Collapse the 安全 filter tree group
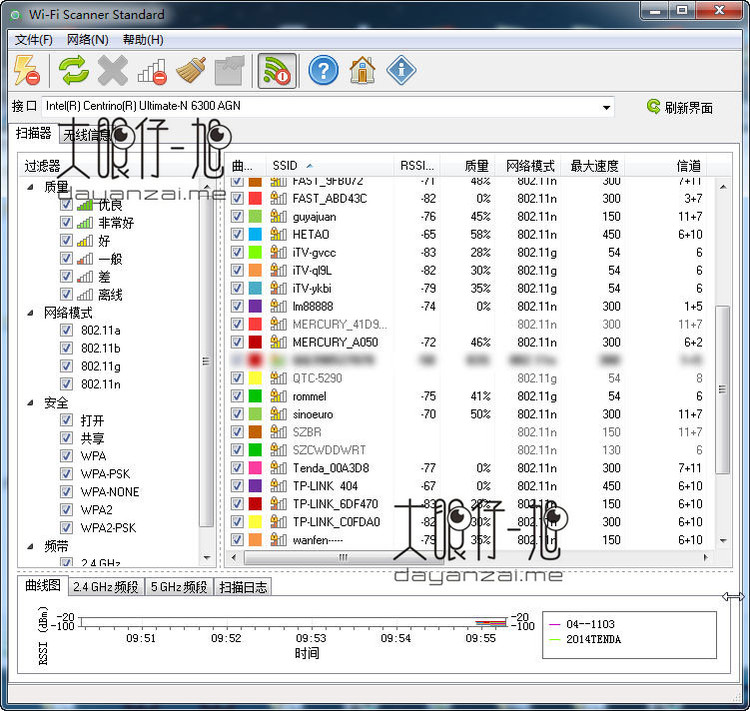 [30, 403]
